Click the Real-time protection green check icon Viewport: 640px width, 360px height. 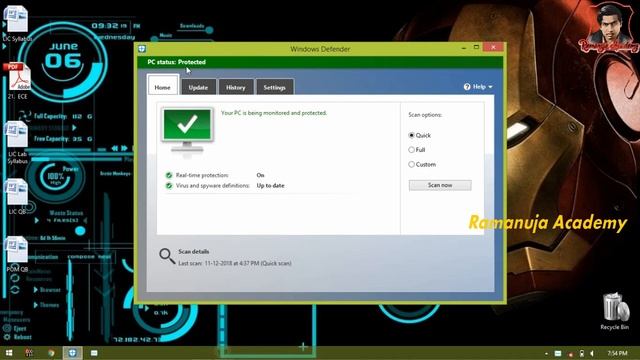169,175
